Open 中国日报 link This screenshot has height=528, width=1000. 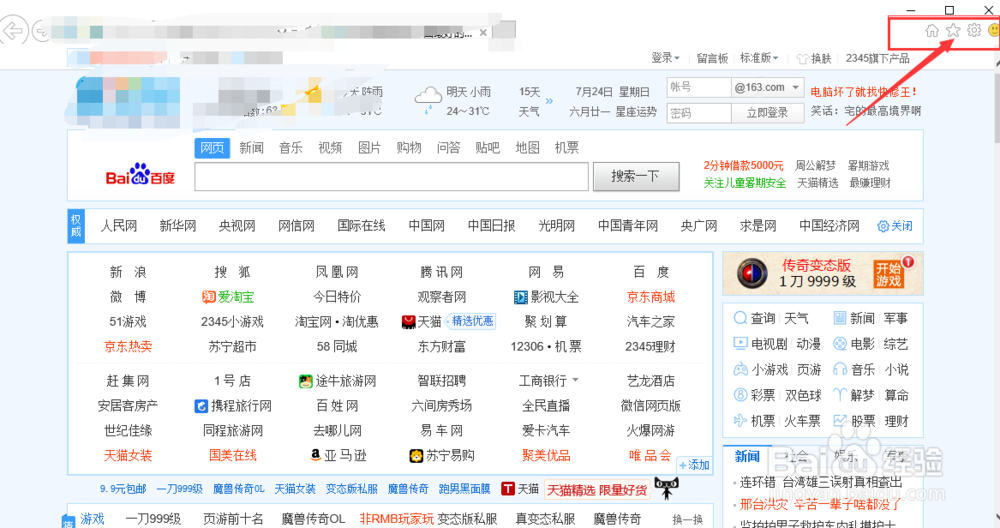(491, 226)
